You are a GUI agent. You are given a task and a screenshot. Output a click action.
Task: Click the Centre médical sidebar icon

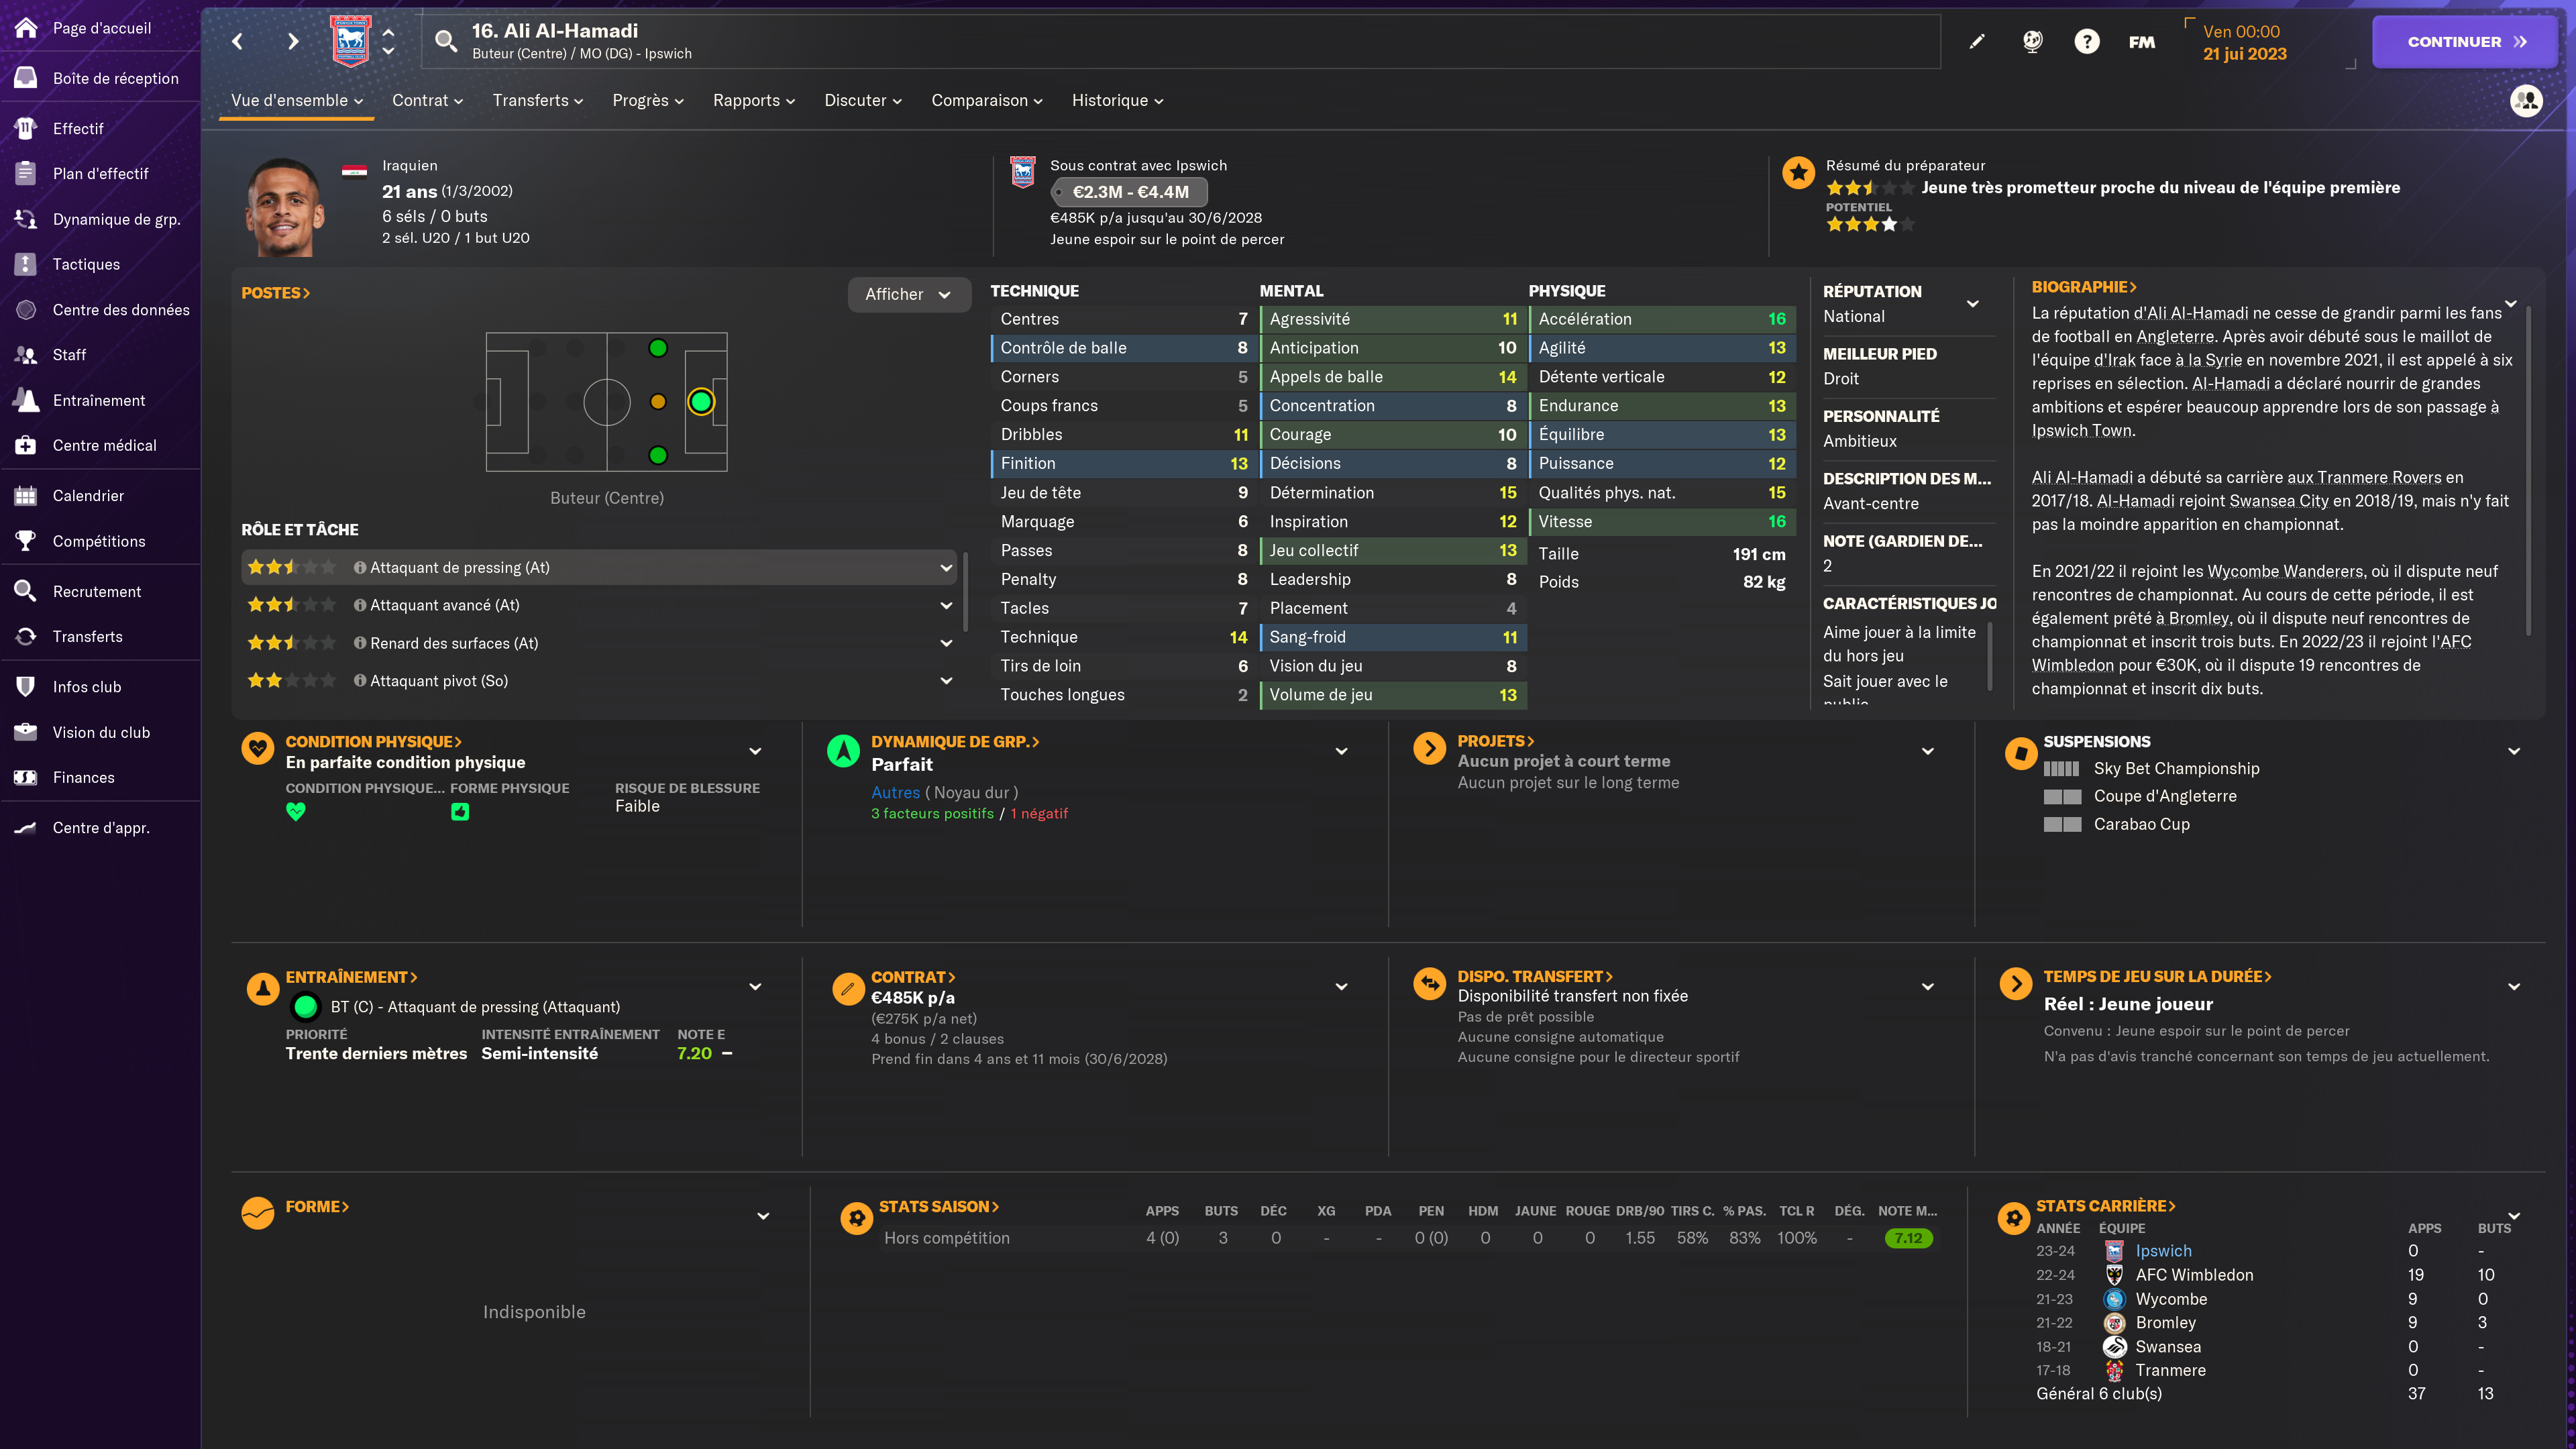pos(26,445)
